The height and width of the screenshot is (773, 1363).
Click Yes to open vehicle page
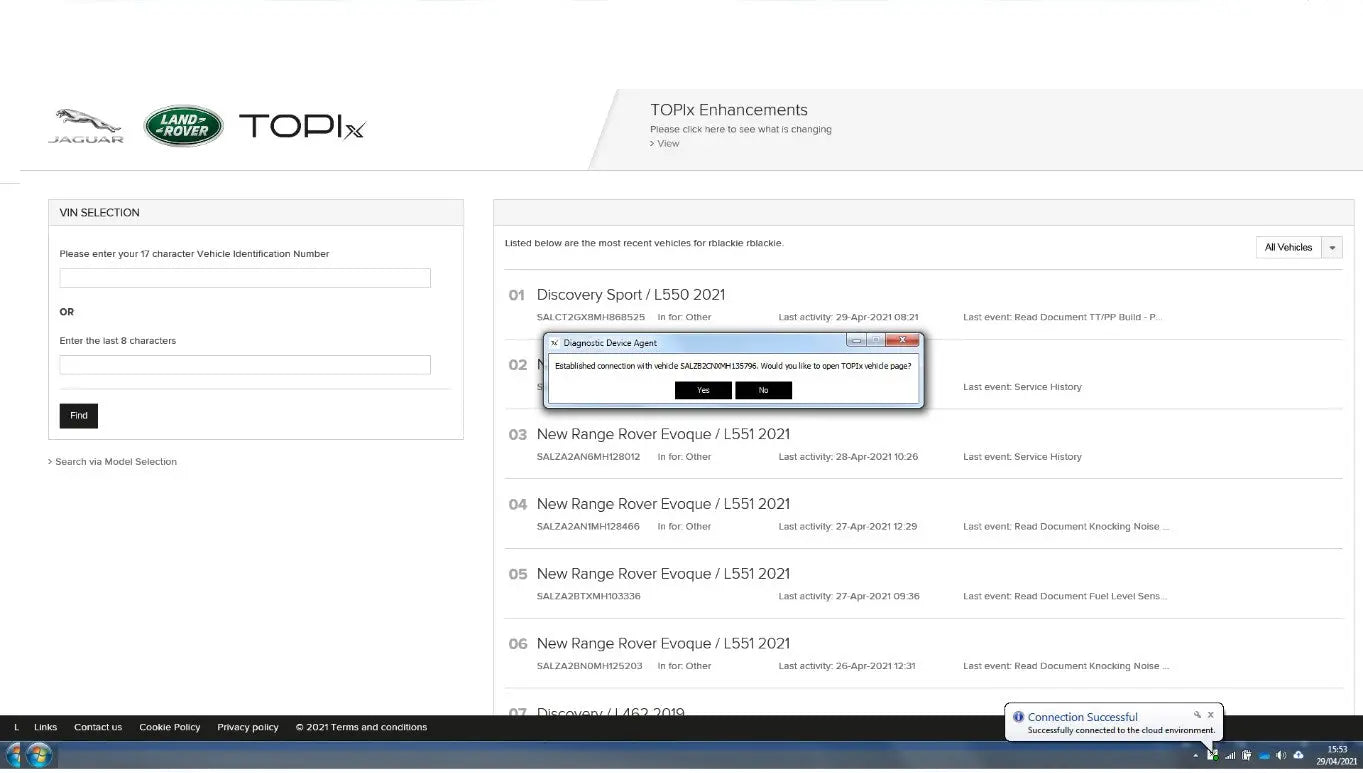703,390
